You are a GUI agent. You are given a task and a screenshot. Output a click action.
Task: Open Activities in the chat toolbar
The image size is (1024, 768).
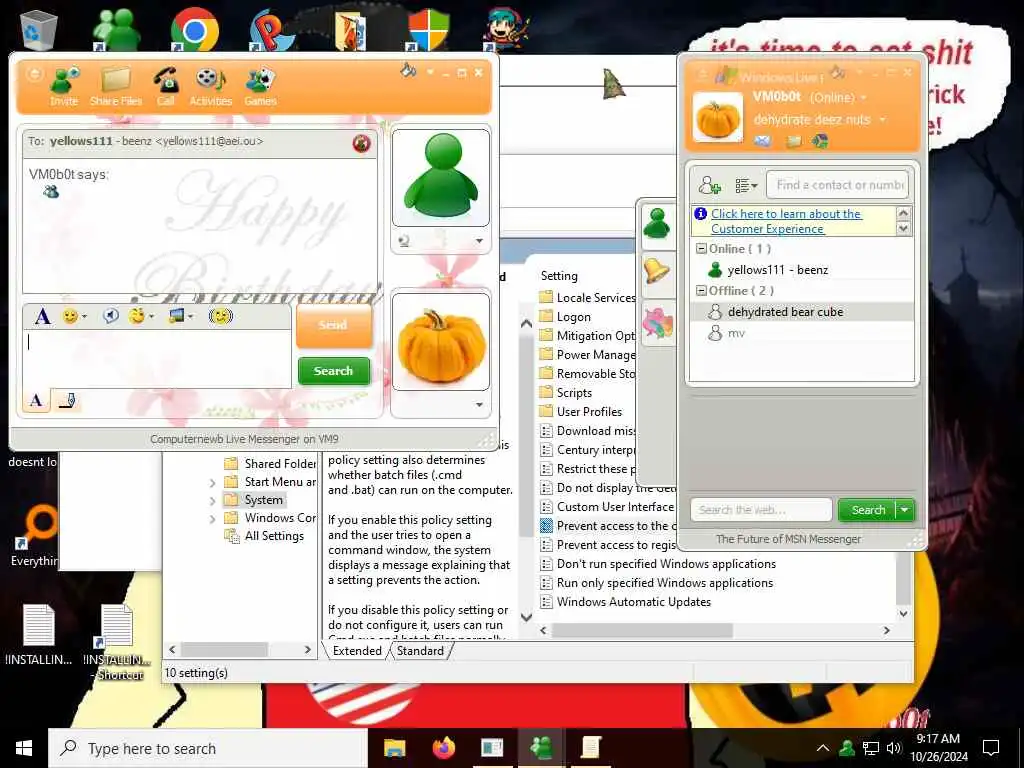coord(210,87)
